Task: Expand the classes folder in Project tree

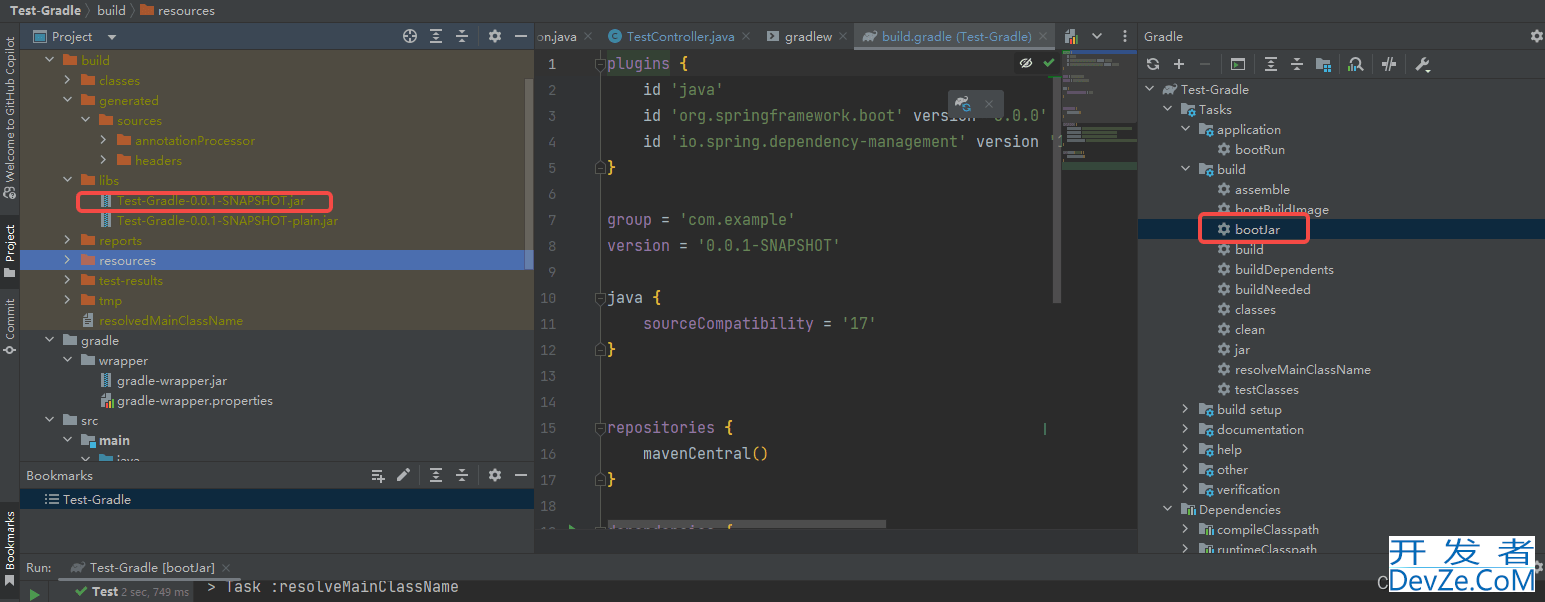Action: tap(67, 80)
